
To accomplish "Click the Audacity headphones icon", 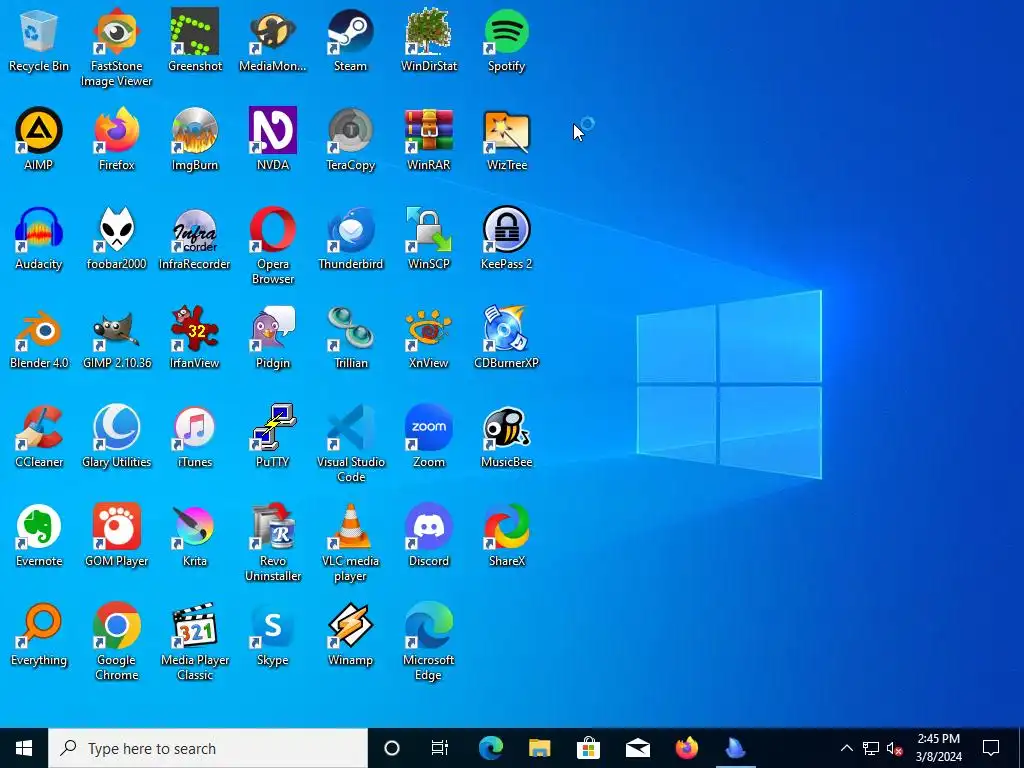I will 39,229.
